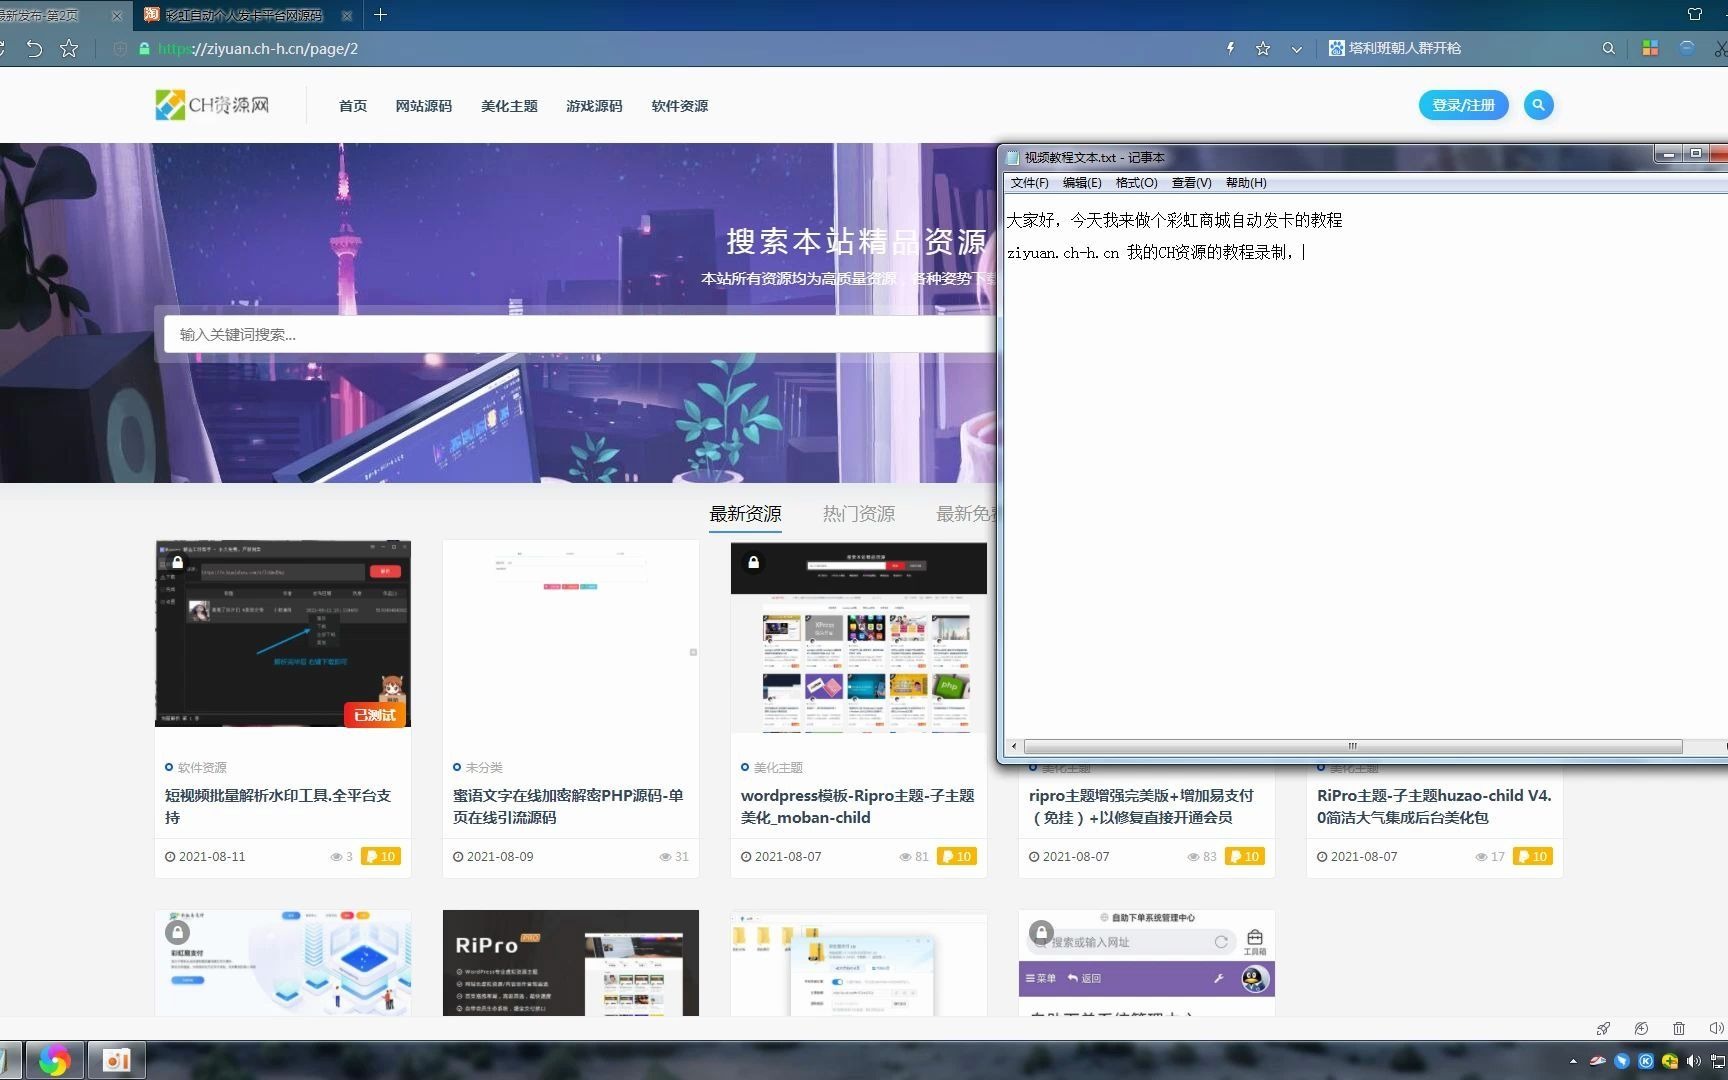Click the Baidu paw icon in the search box
The image size is (1728, 1080).
pos(1336,48)
